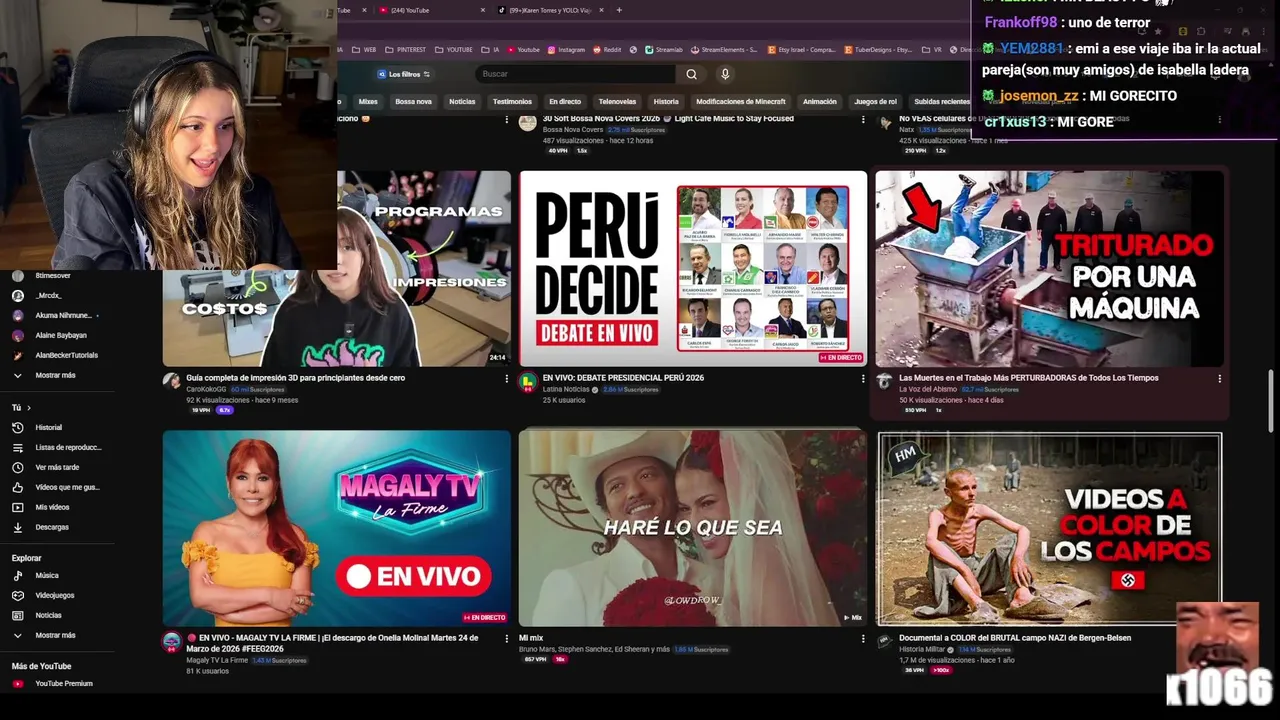Open Mis videos in the sidebar
1280x720 pixels.
tap(40, 507)
